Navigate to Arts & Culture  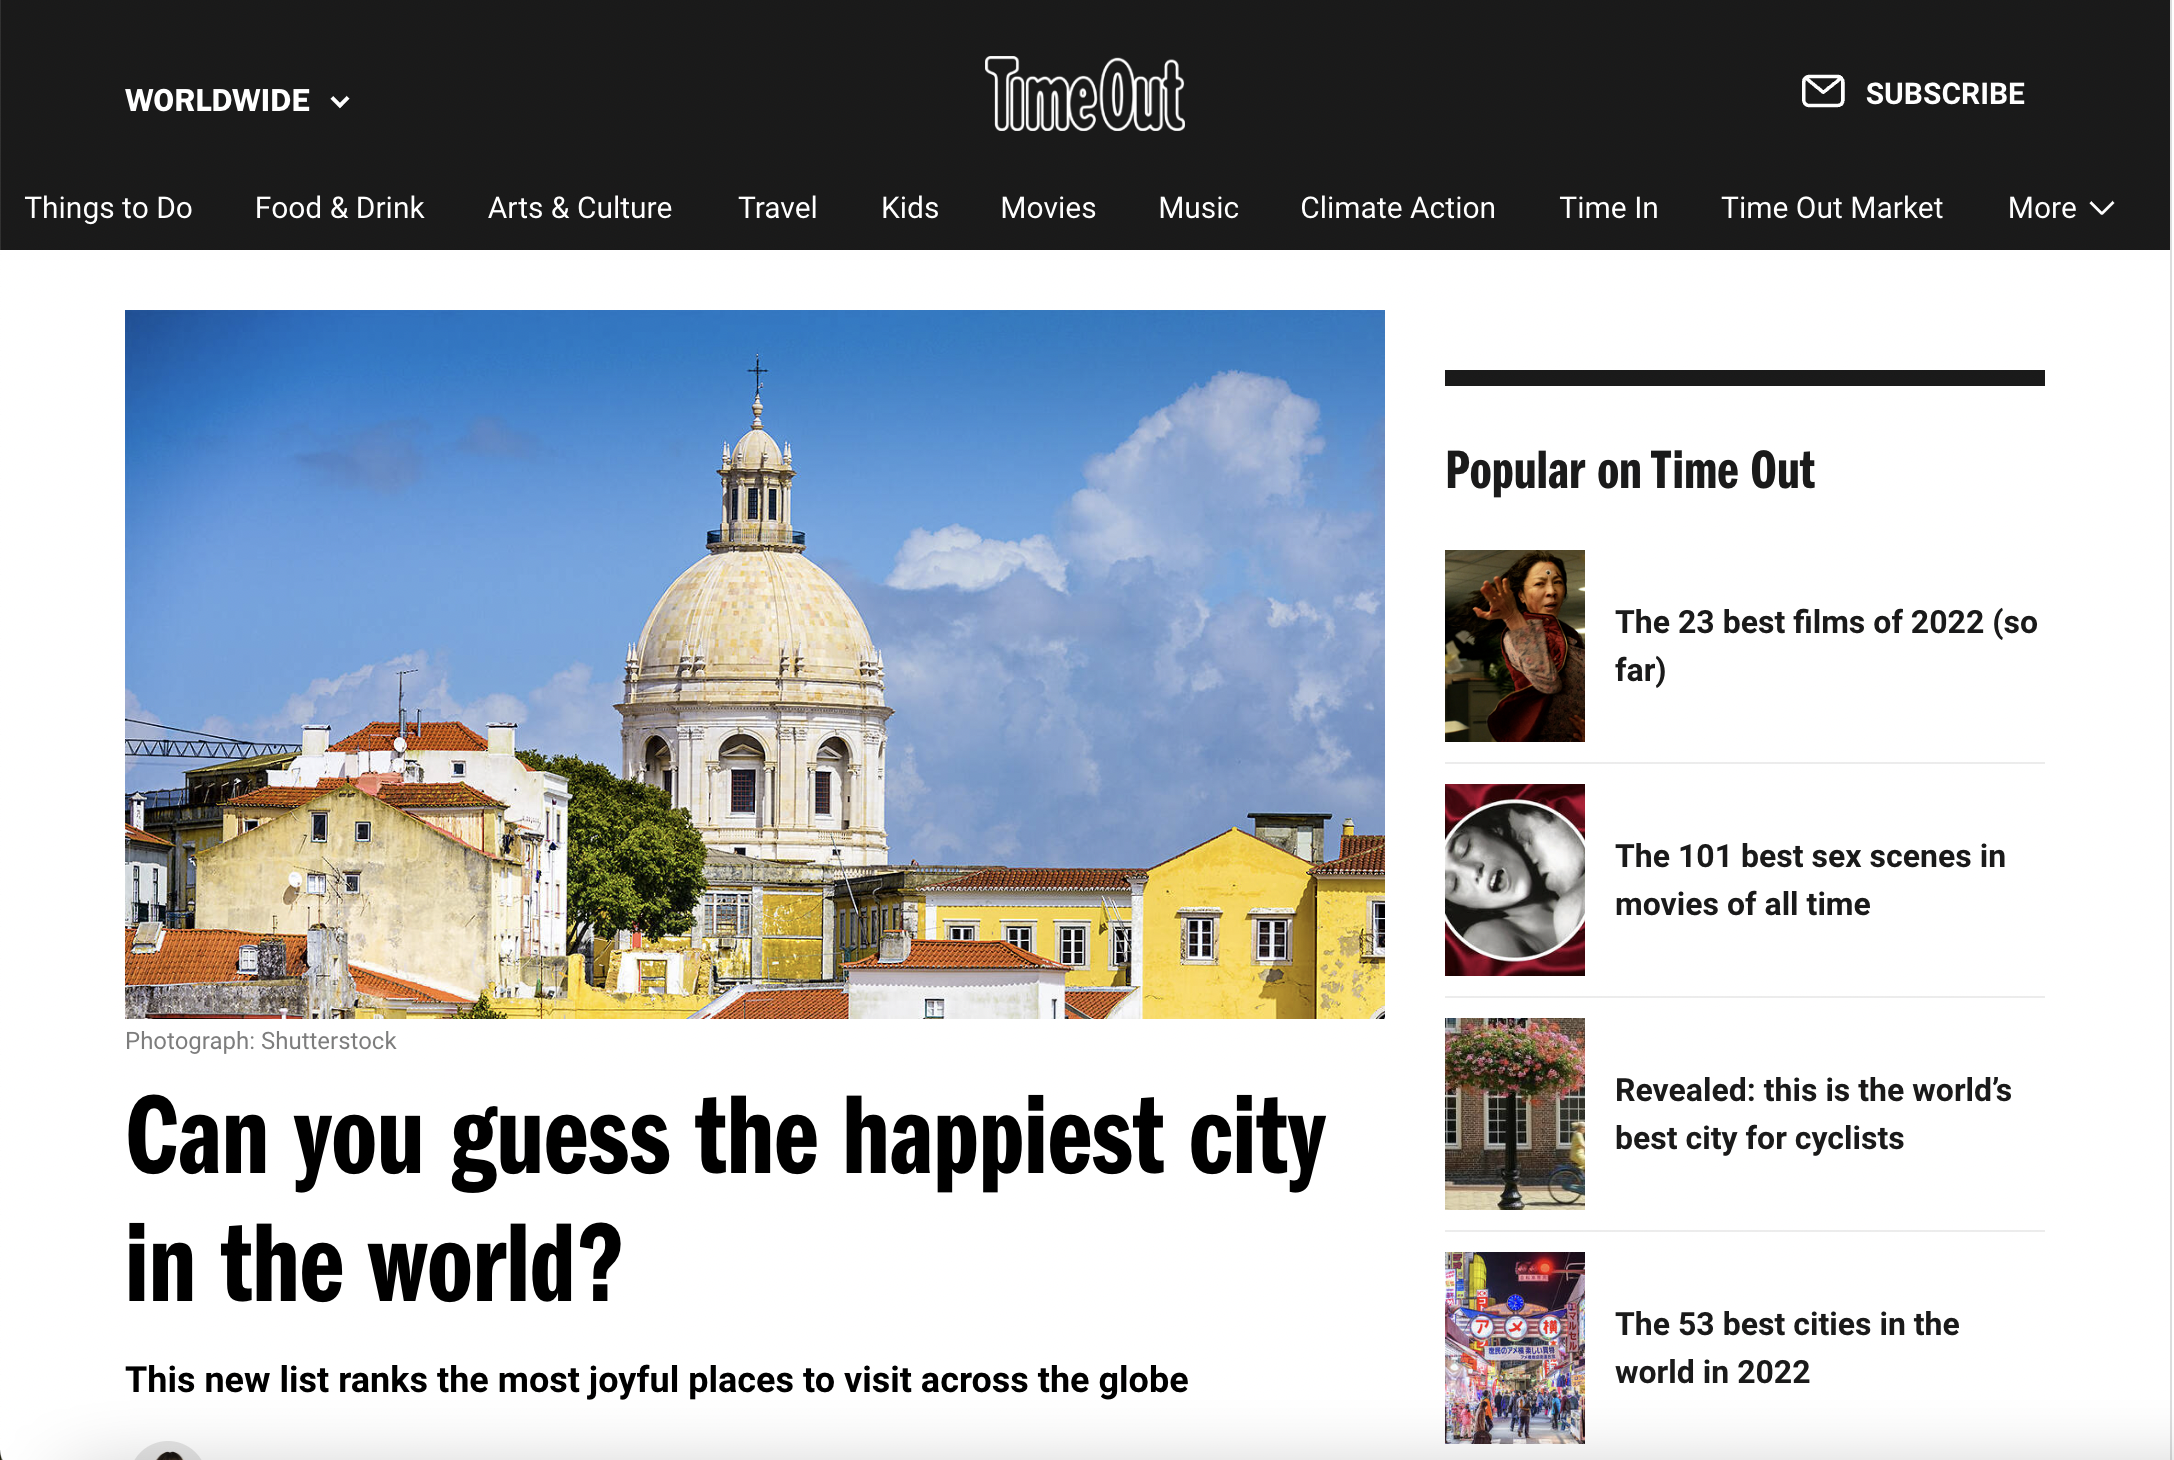pos(578,208)
